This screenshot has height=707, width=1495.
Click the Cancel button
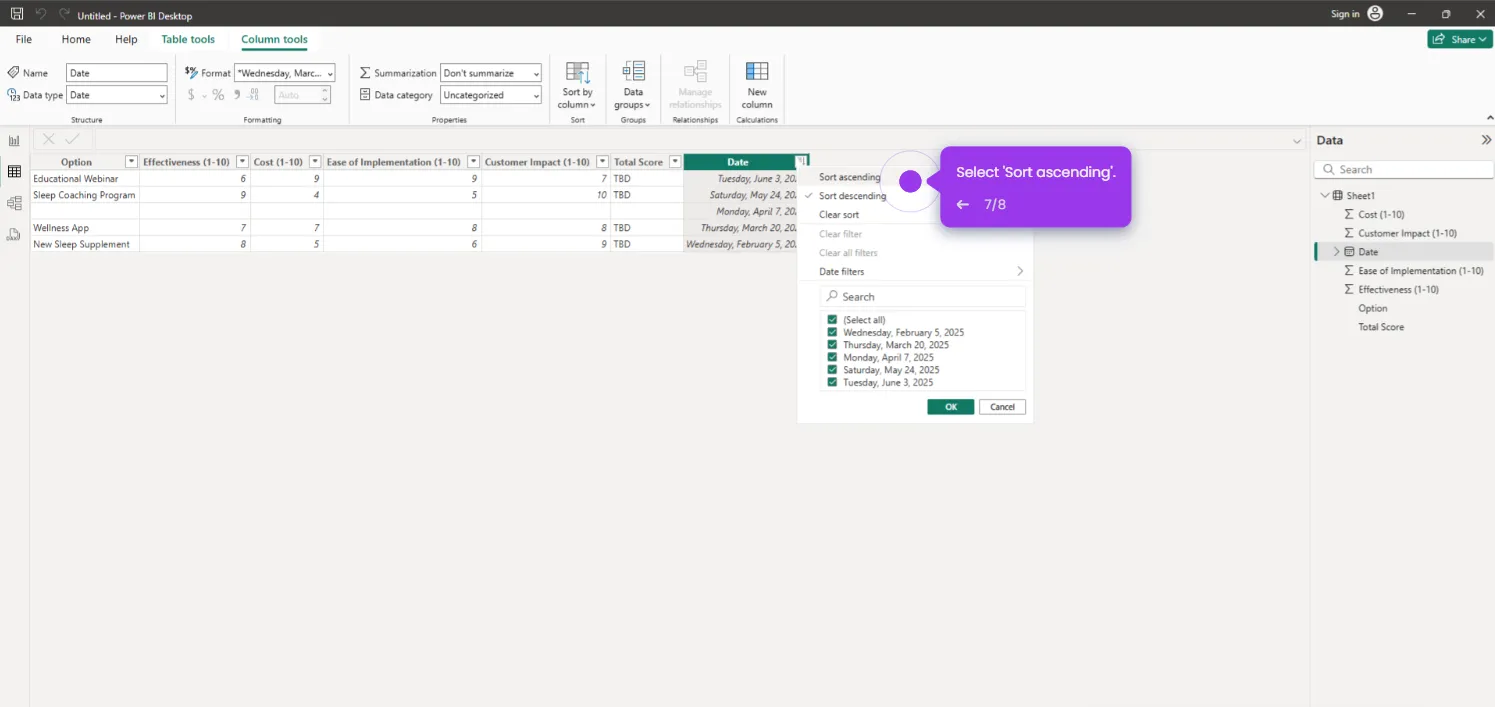(x=1003, y=407)
